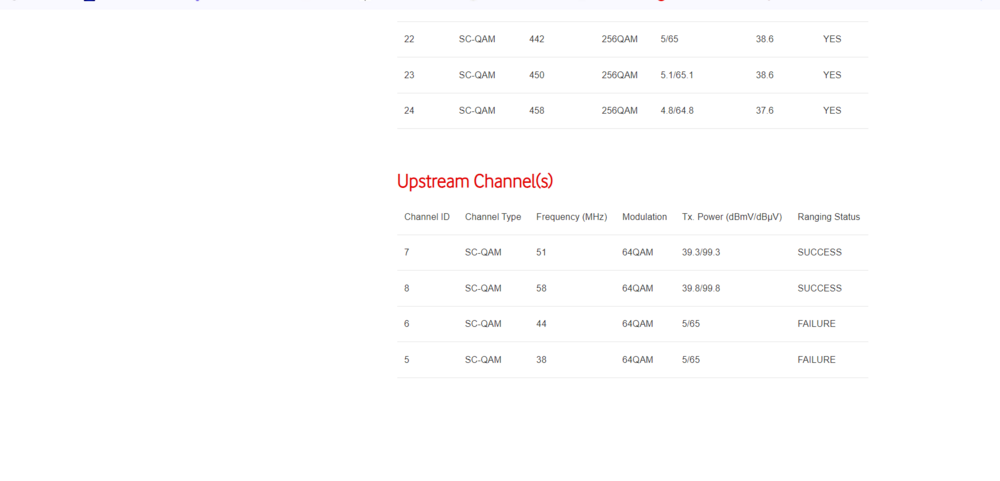Image resolution: width=1000 pixels, height=481 pixels.
Task: Click the "Ranging Status" column header
Action: pos(828,217)
